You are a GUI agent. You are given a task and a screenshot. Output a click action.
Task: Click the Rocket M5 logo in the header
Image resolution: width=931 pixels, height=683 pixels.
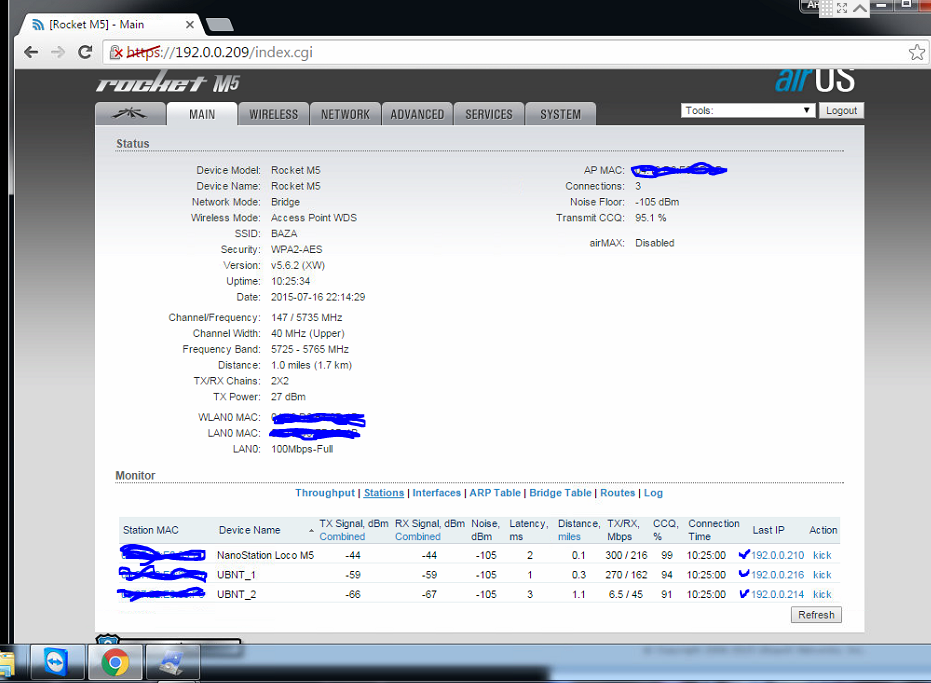168,83
